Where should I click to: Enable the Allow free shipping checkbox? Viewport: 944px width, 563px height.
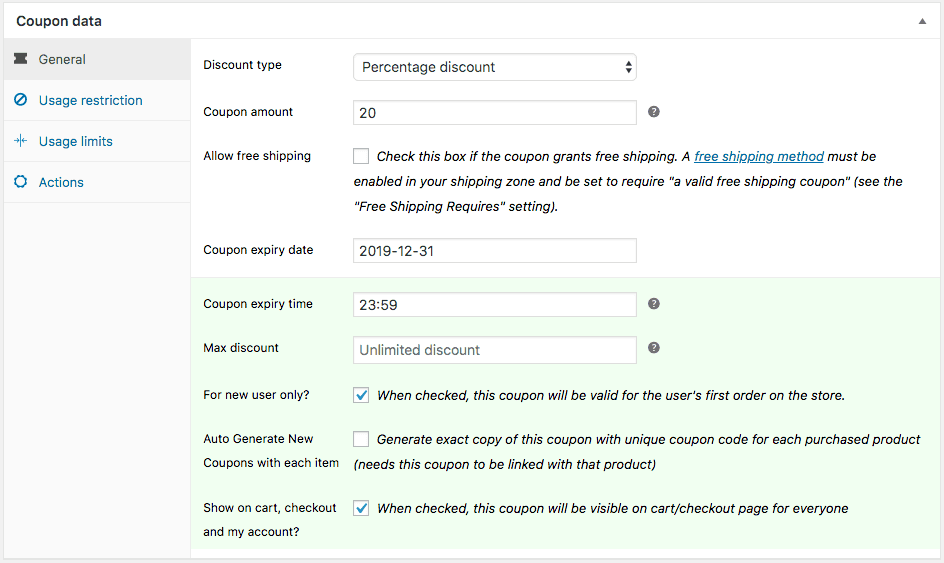pos(361,156)
